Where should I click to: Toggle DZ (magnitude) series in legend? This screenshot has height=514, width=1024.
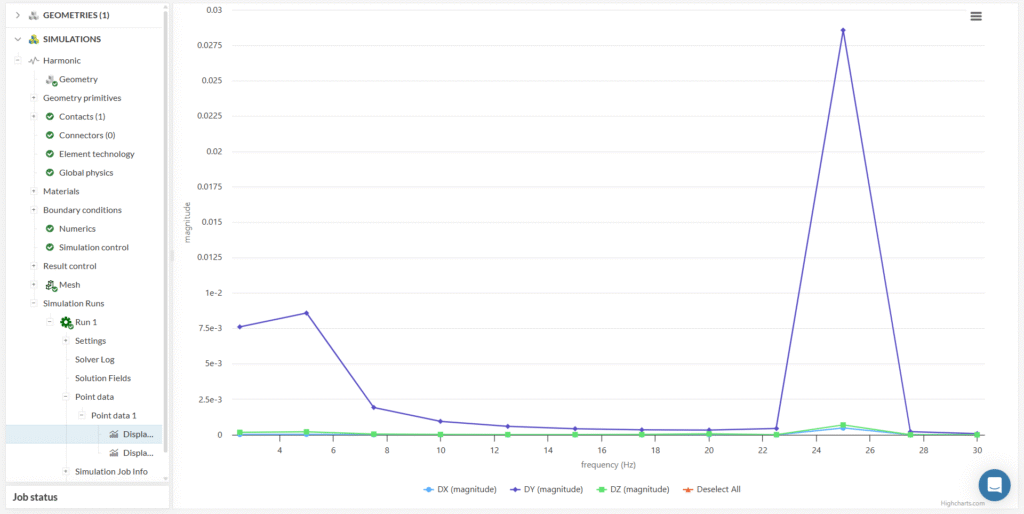pos(632,489)
